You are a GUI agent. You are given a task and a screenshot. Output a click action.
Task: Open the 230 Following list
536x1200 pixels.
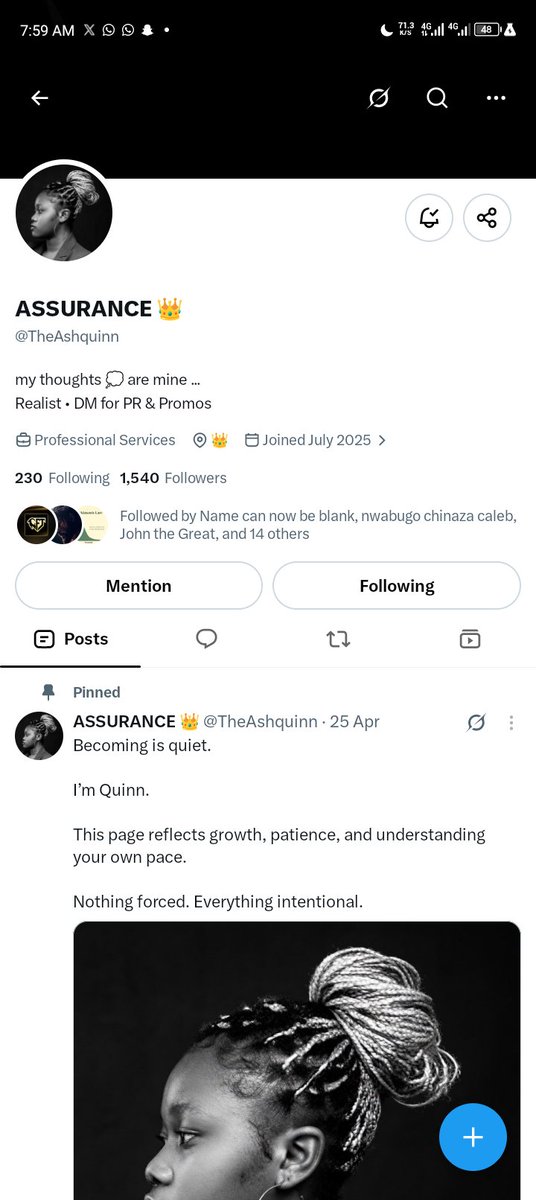pyautogui.click(x=62, y=478)
